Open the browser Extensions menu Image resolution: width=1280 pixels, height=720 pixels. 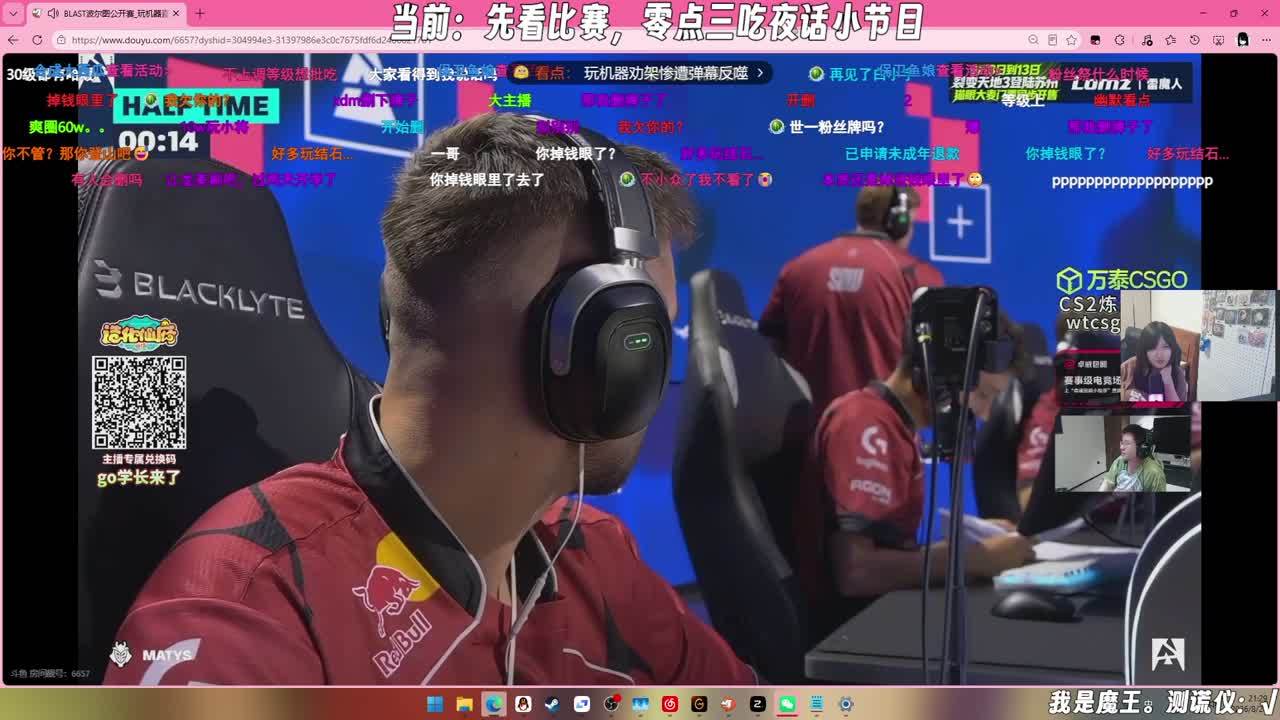tap(1119, 40)
